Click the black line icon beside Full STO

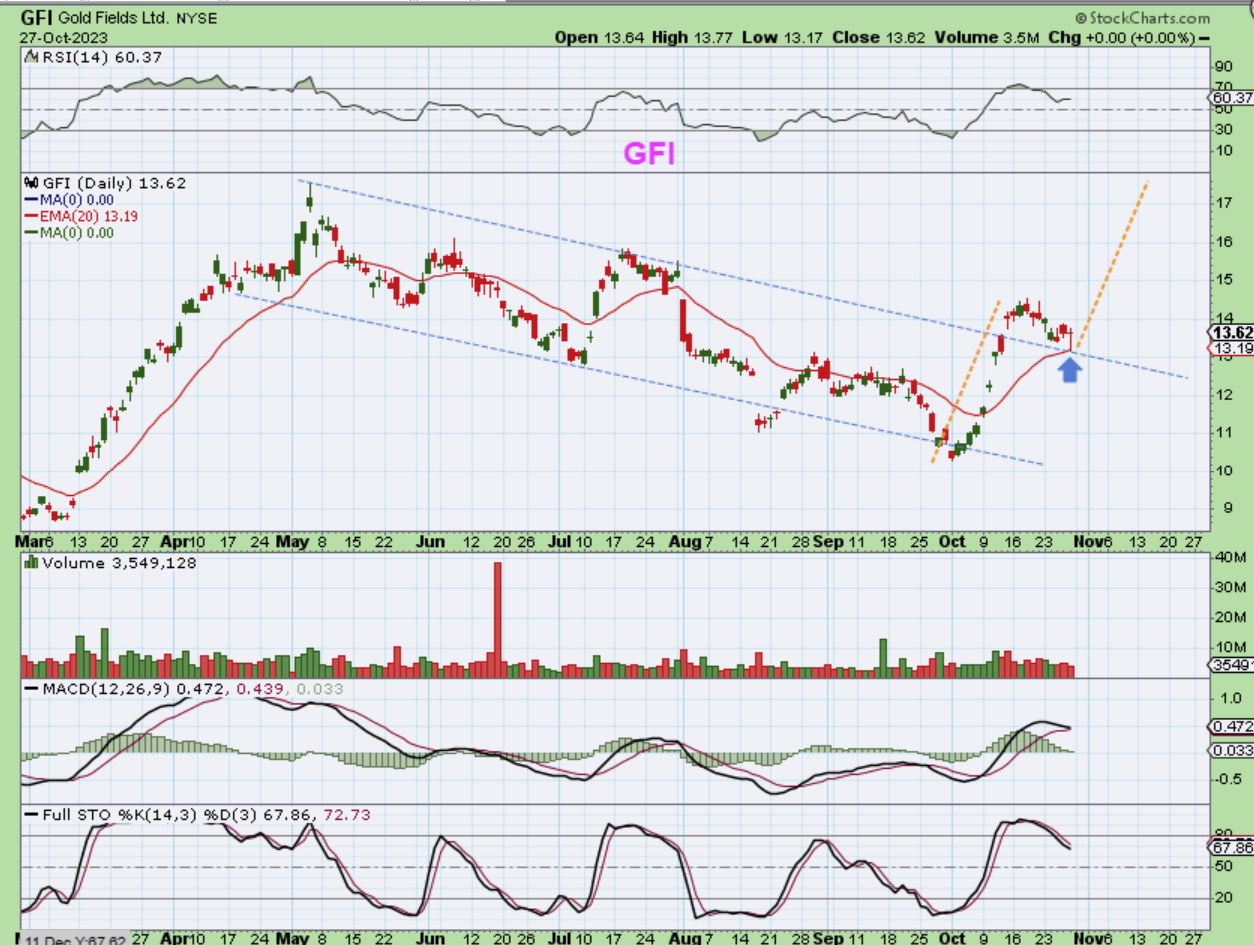29,816
